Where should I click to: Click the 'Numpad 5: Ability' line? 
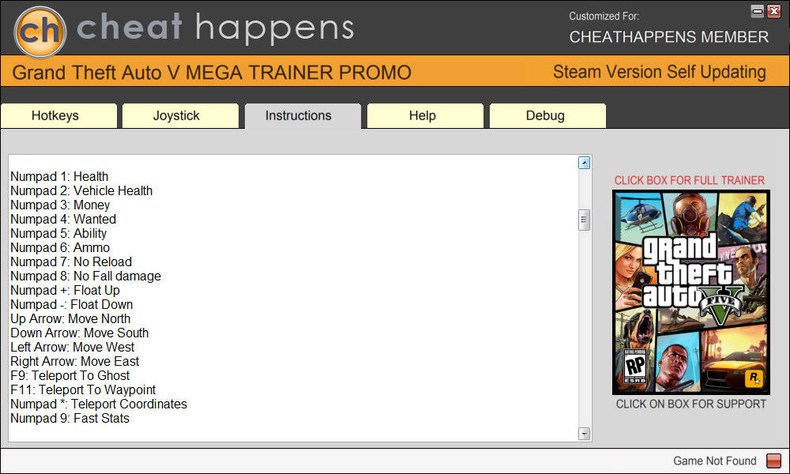58,233
